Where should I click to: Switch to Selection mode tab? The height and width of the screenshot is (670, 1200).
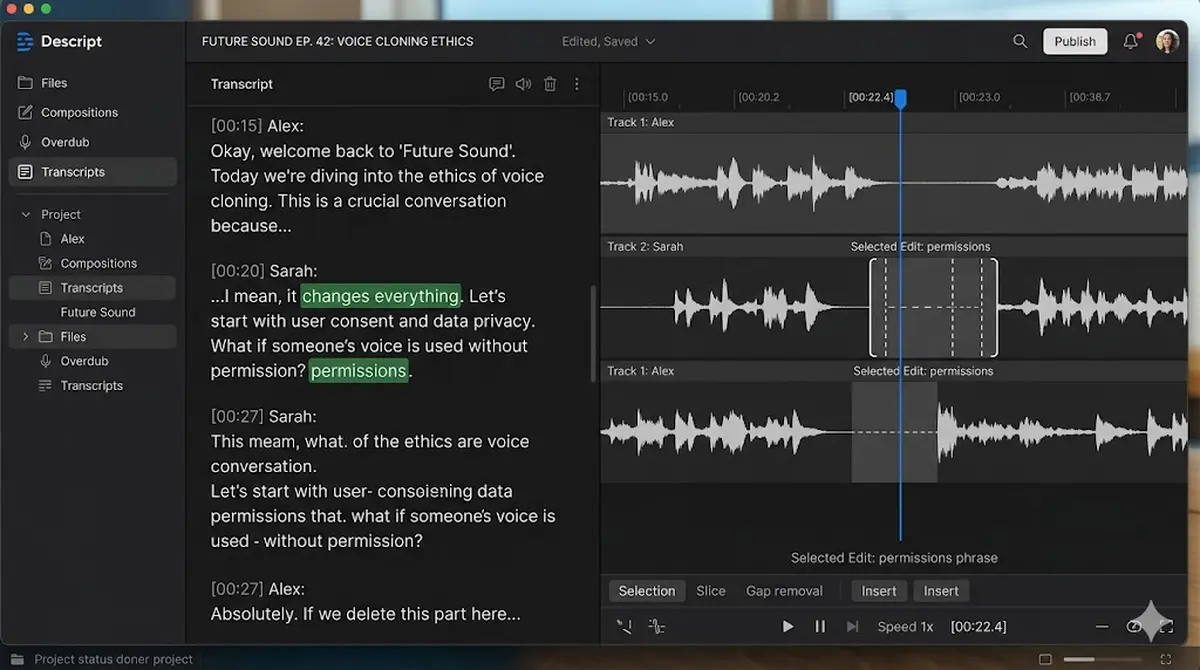647,591
